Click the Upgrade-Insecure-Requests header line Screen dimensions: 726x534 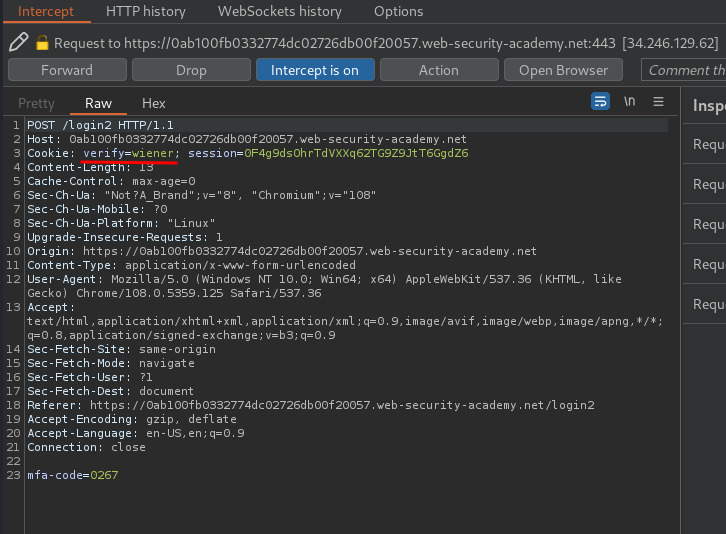coord(125,237)
